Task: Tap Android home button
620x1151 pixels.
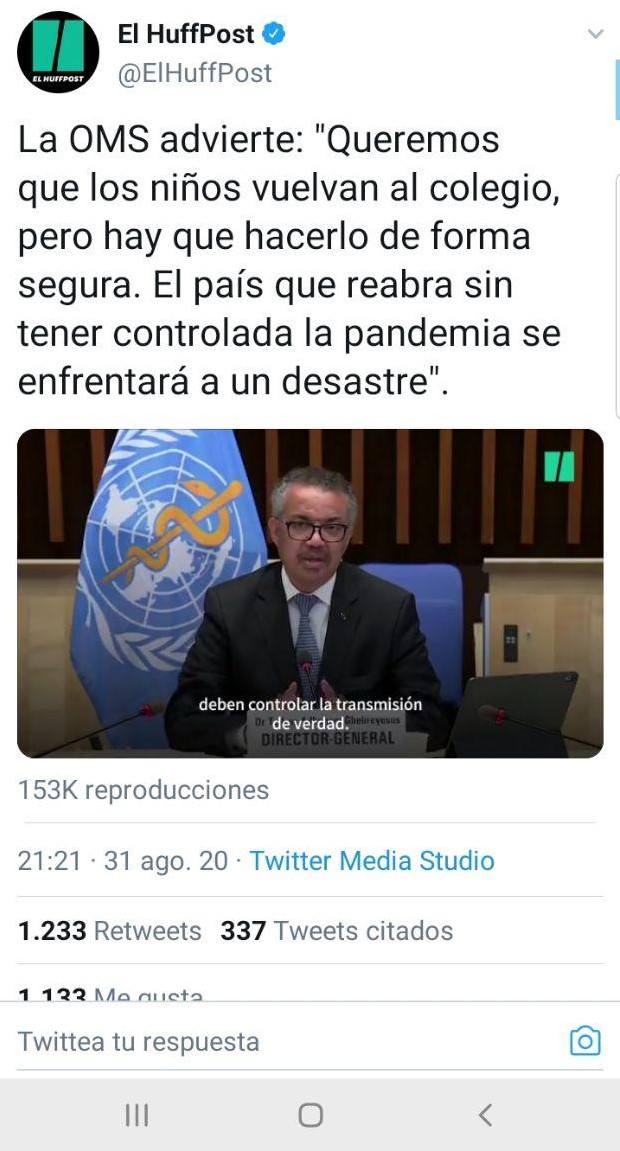Action: 310,1115
